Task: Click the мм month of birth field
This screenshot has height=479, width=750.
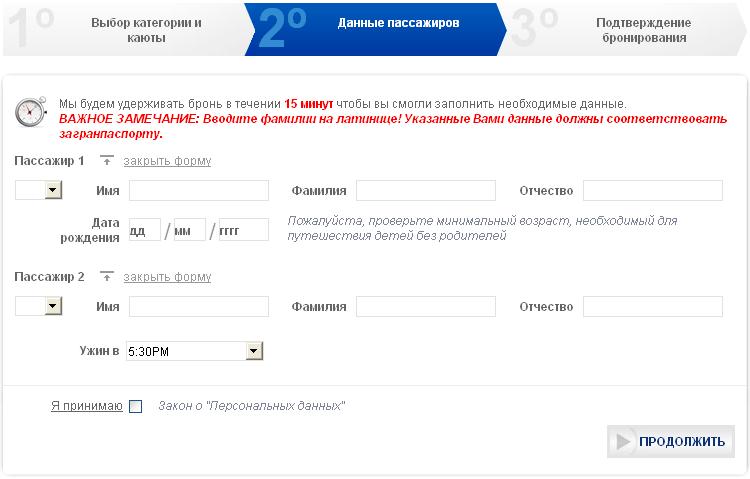Action: [x=190, y=230]
